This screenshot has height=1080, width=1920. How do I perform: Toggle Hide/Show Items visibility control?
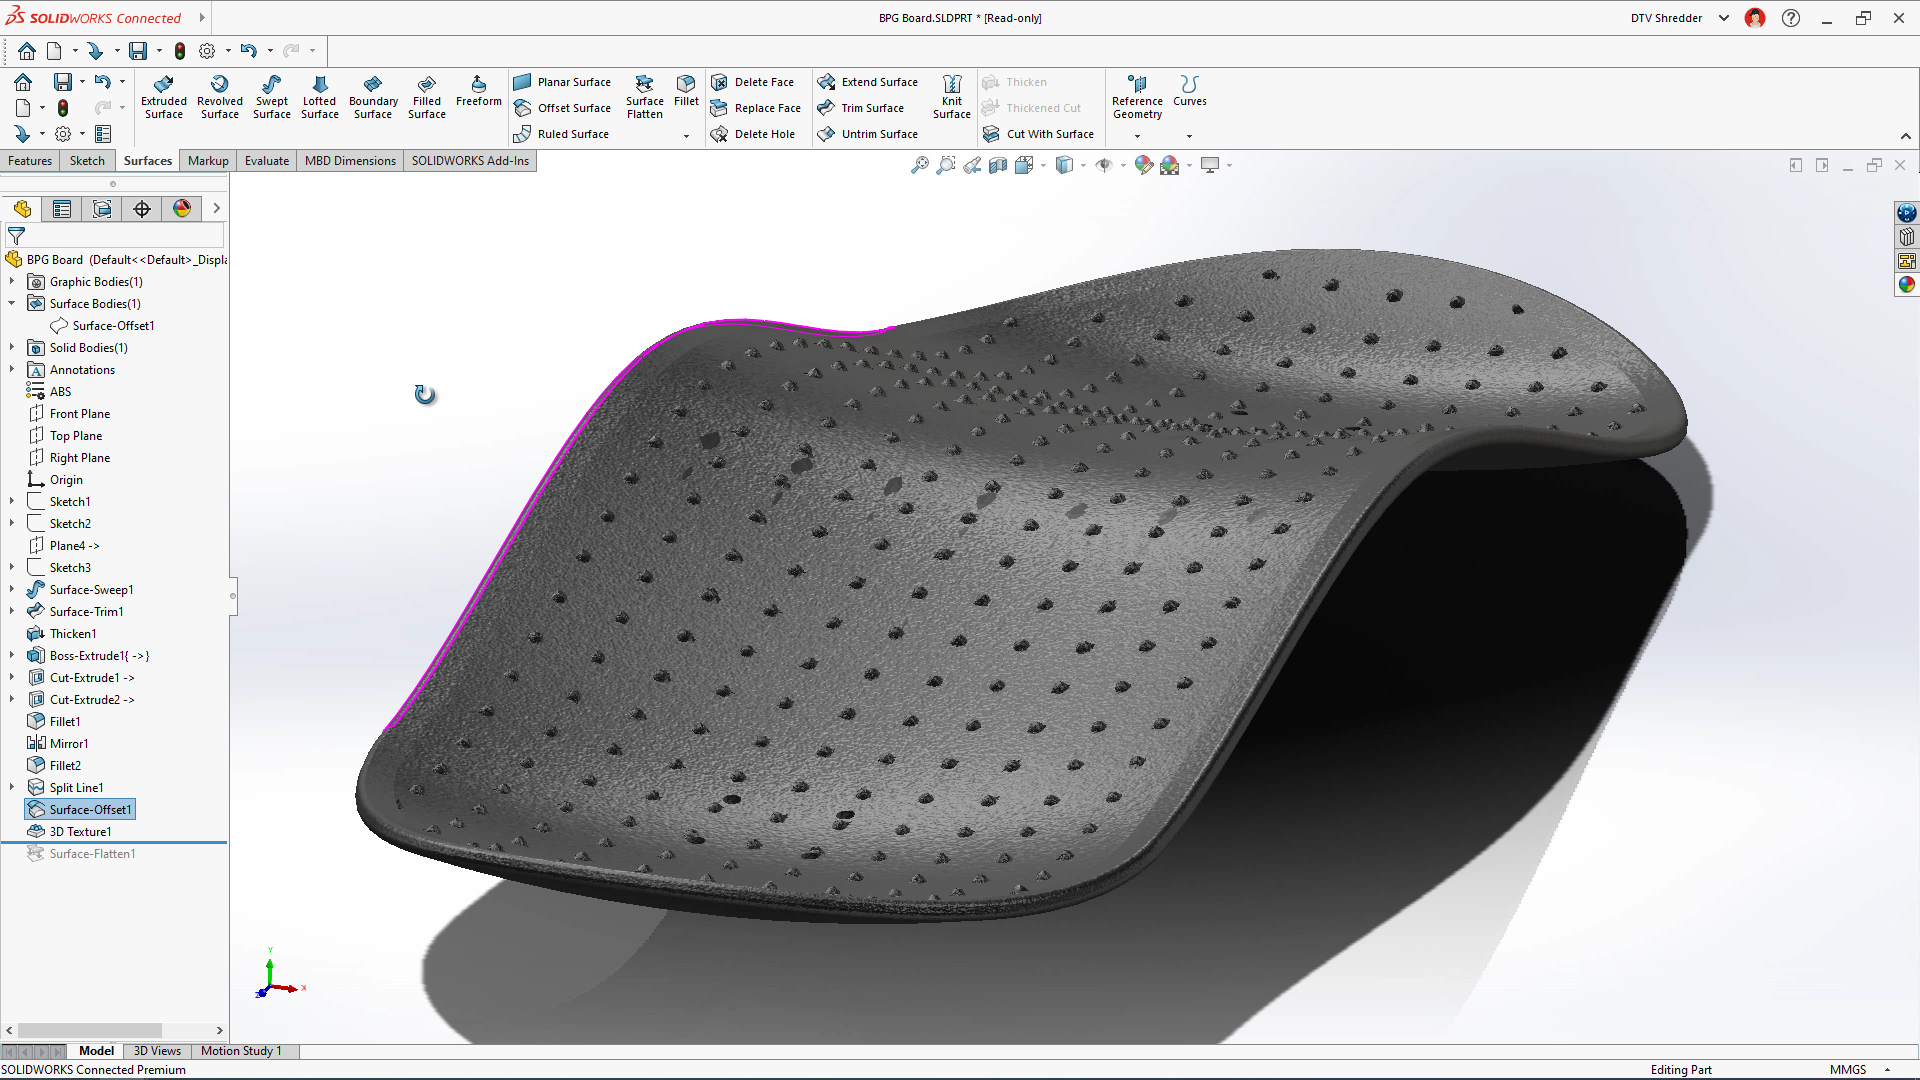(1106, 165)
